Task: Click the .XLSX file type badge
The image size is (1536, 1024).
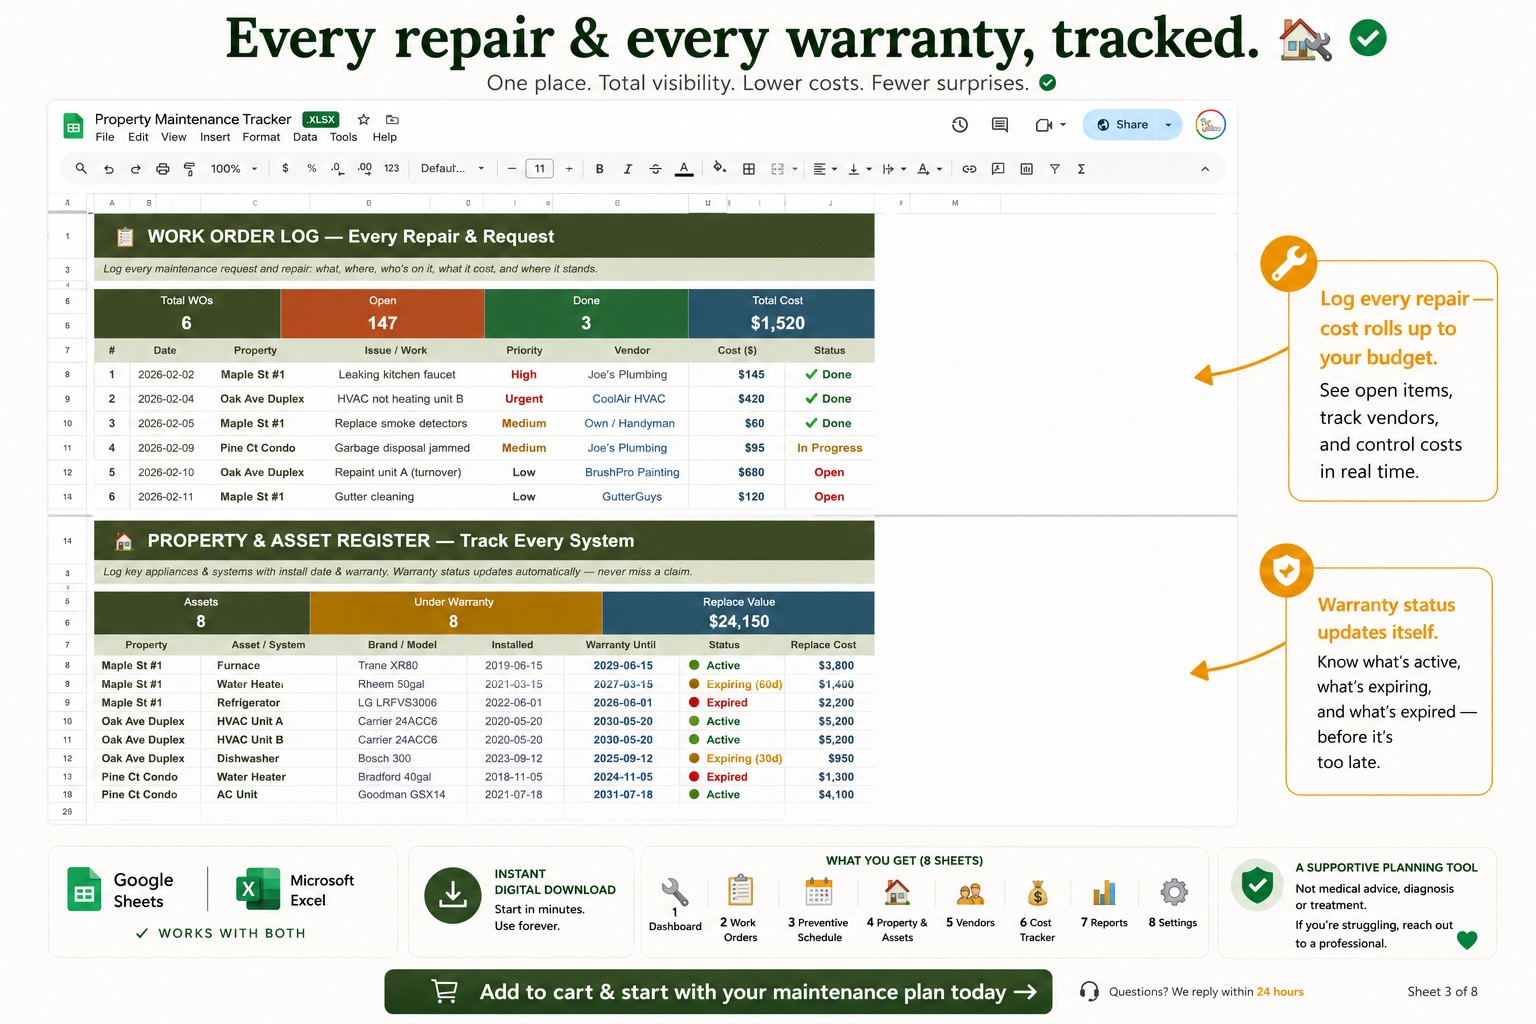Action: pos(321,119)
